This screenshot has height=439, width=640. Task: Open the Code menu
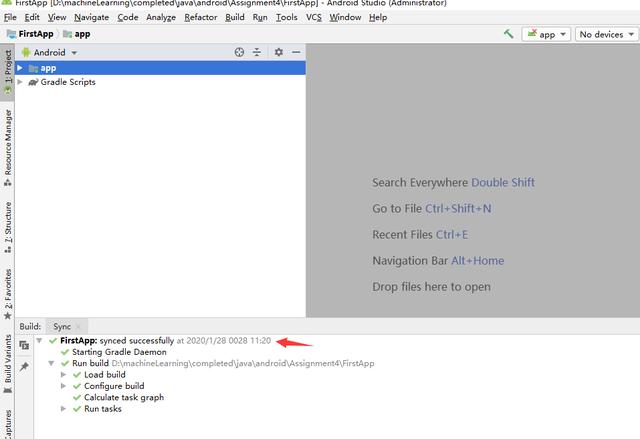(128, 18)
